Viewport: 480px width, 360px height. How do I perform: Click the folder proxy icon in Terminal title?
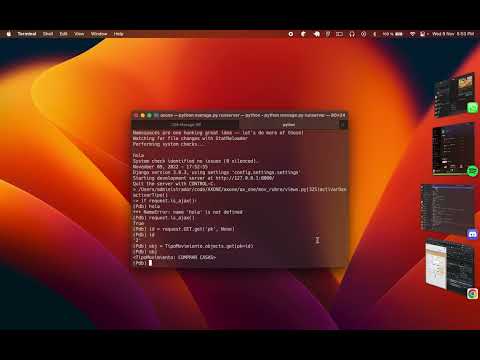coord(156,115)
